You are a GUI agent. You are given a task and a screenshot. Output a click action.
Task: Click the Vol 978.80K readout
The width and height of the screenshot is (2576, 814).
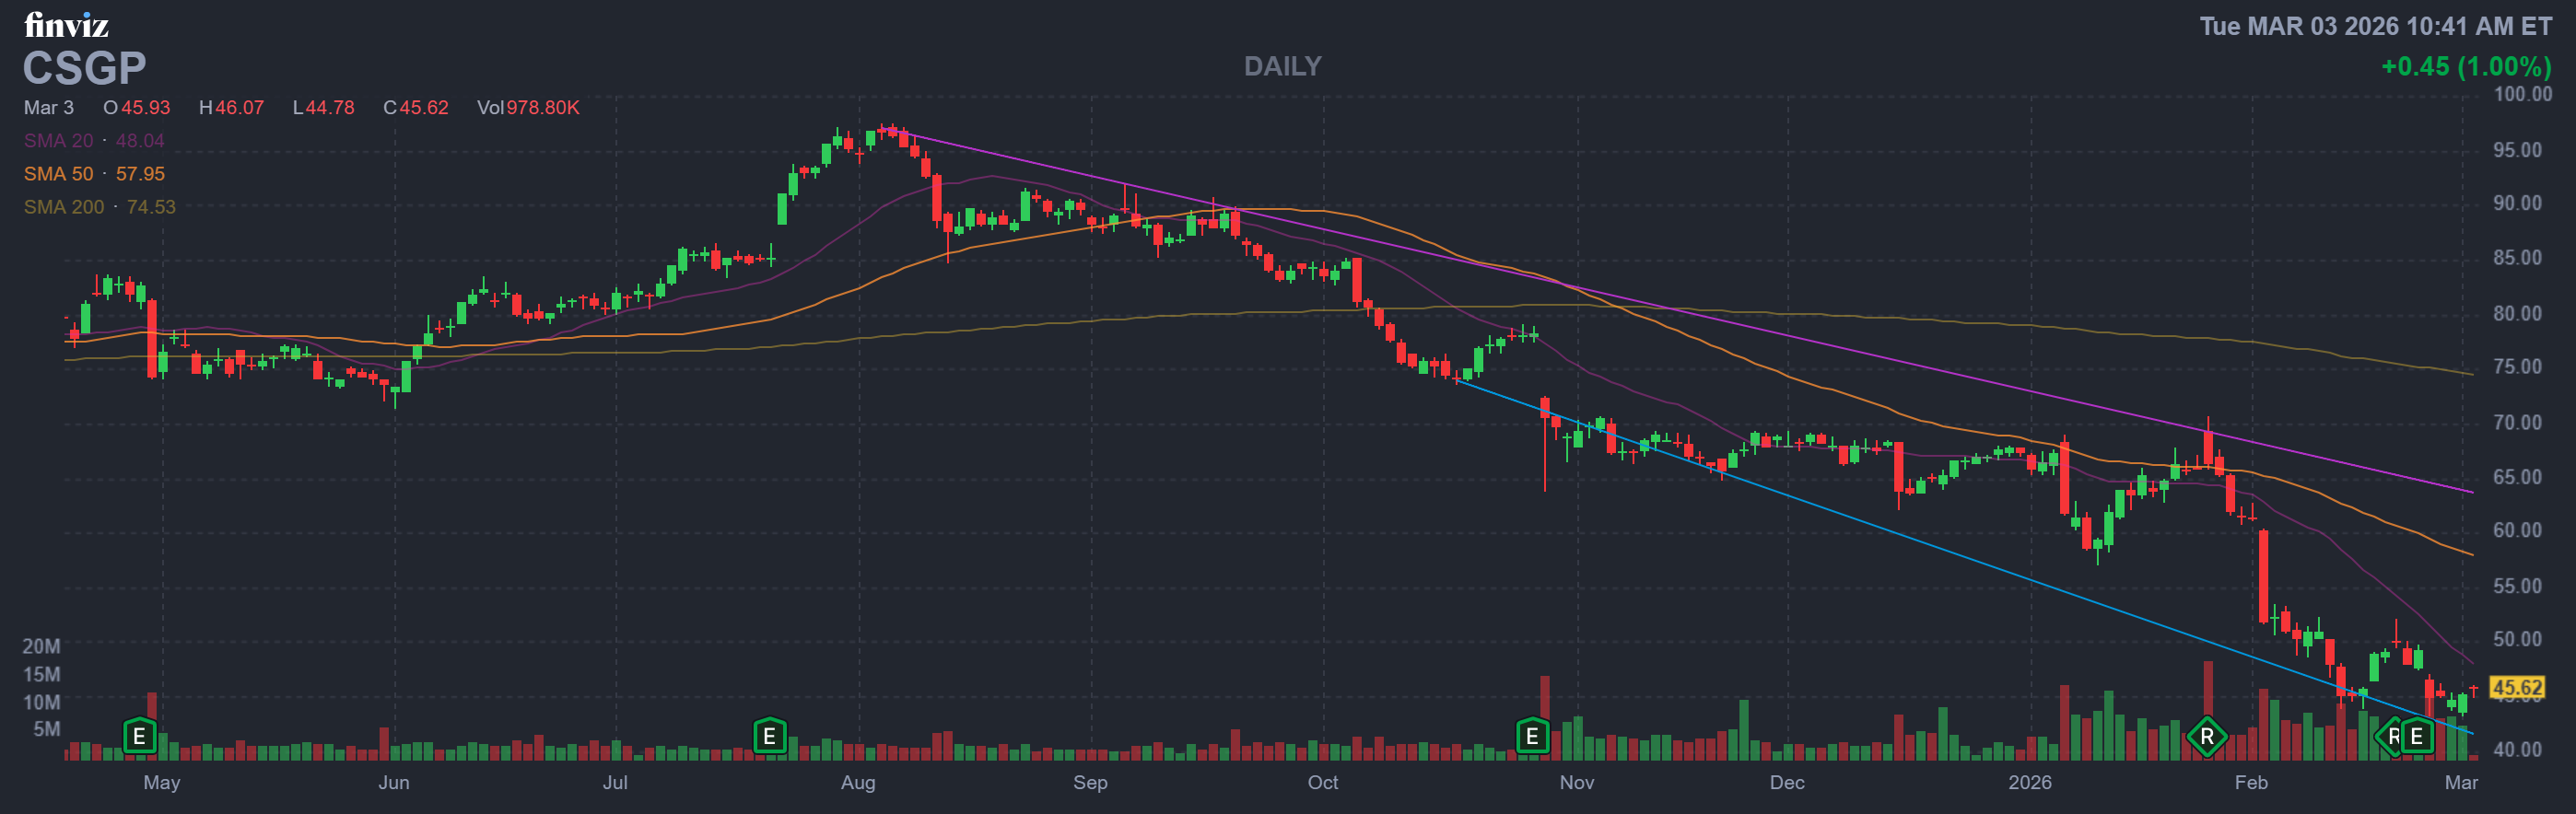[x=528, y=107]
